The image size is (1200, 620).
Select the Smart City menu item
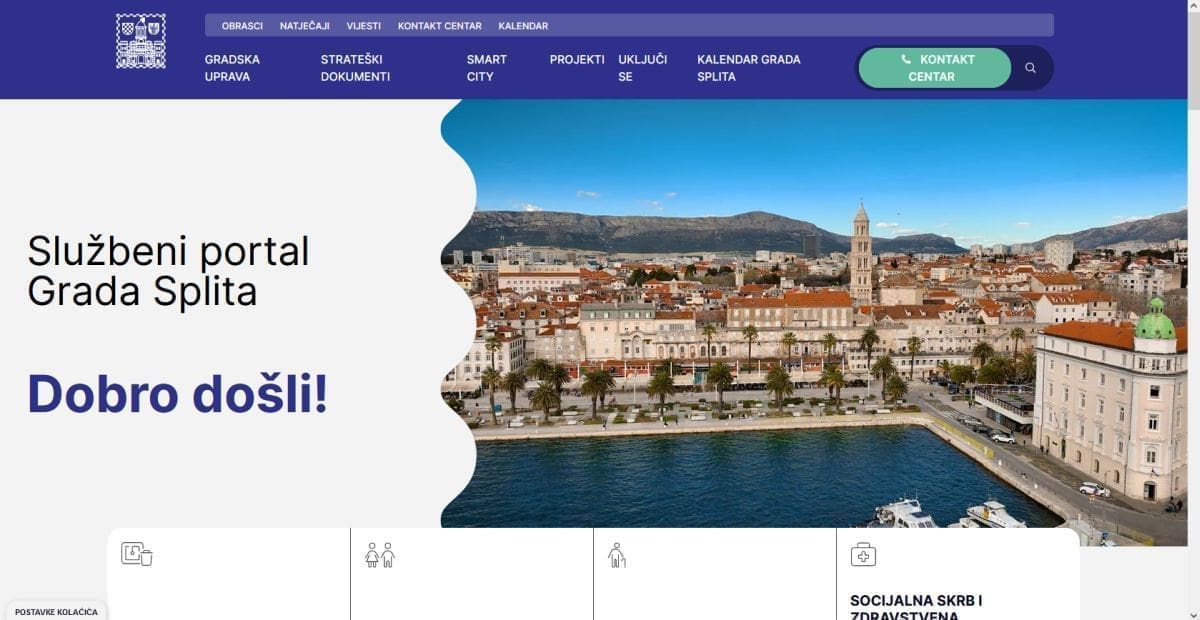pos(486,68)
